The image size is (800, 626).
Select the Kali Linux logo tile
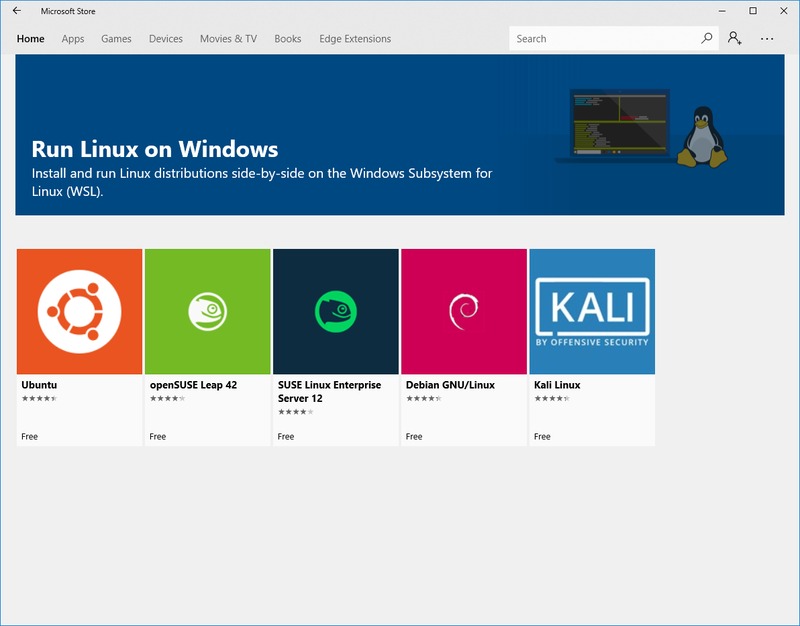click(592, 311)
